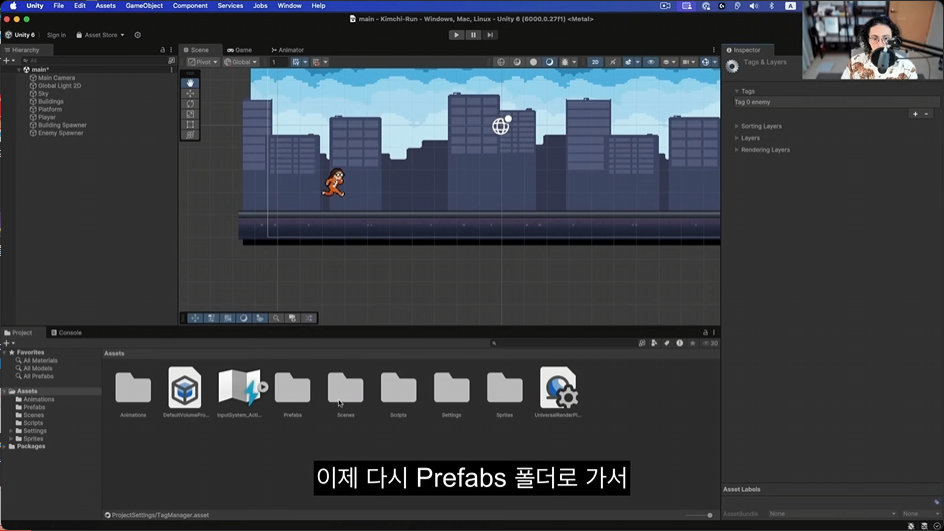This screenshot has width=944, height=531.
Task: Collapse main scene in Hierarchy
Action: click(19, 70)
